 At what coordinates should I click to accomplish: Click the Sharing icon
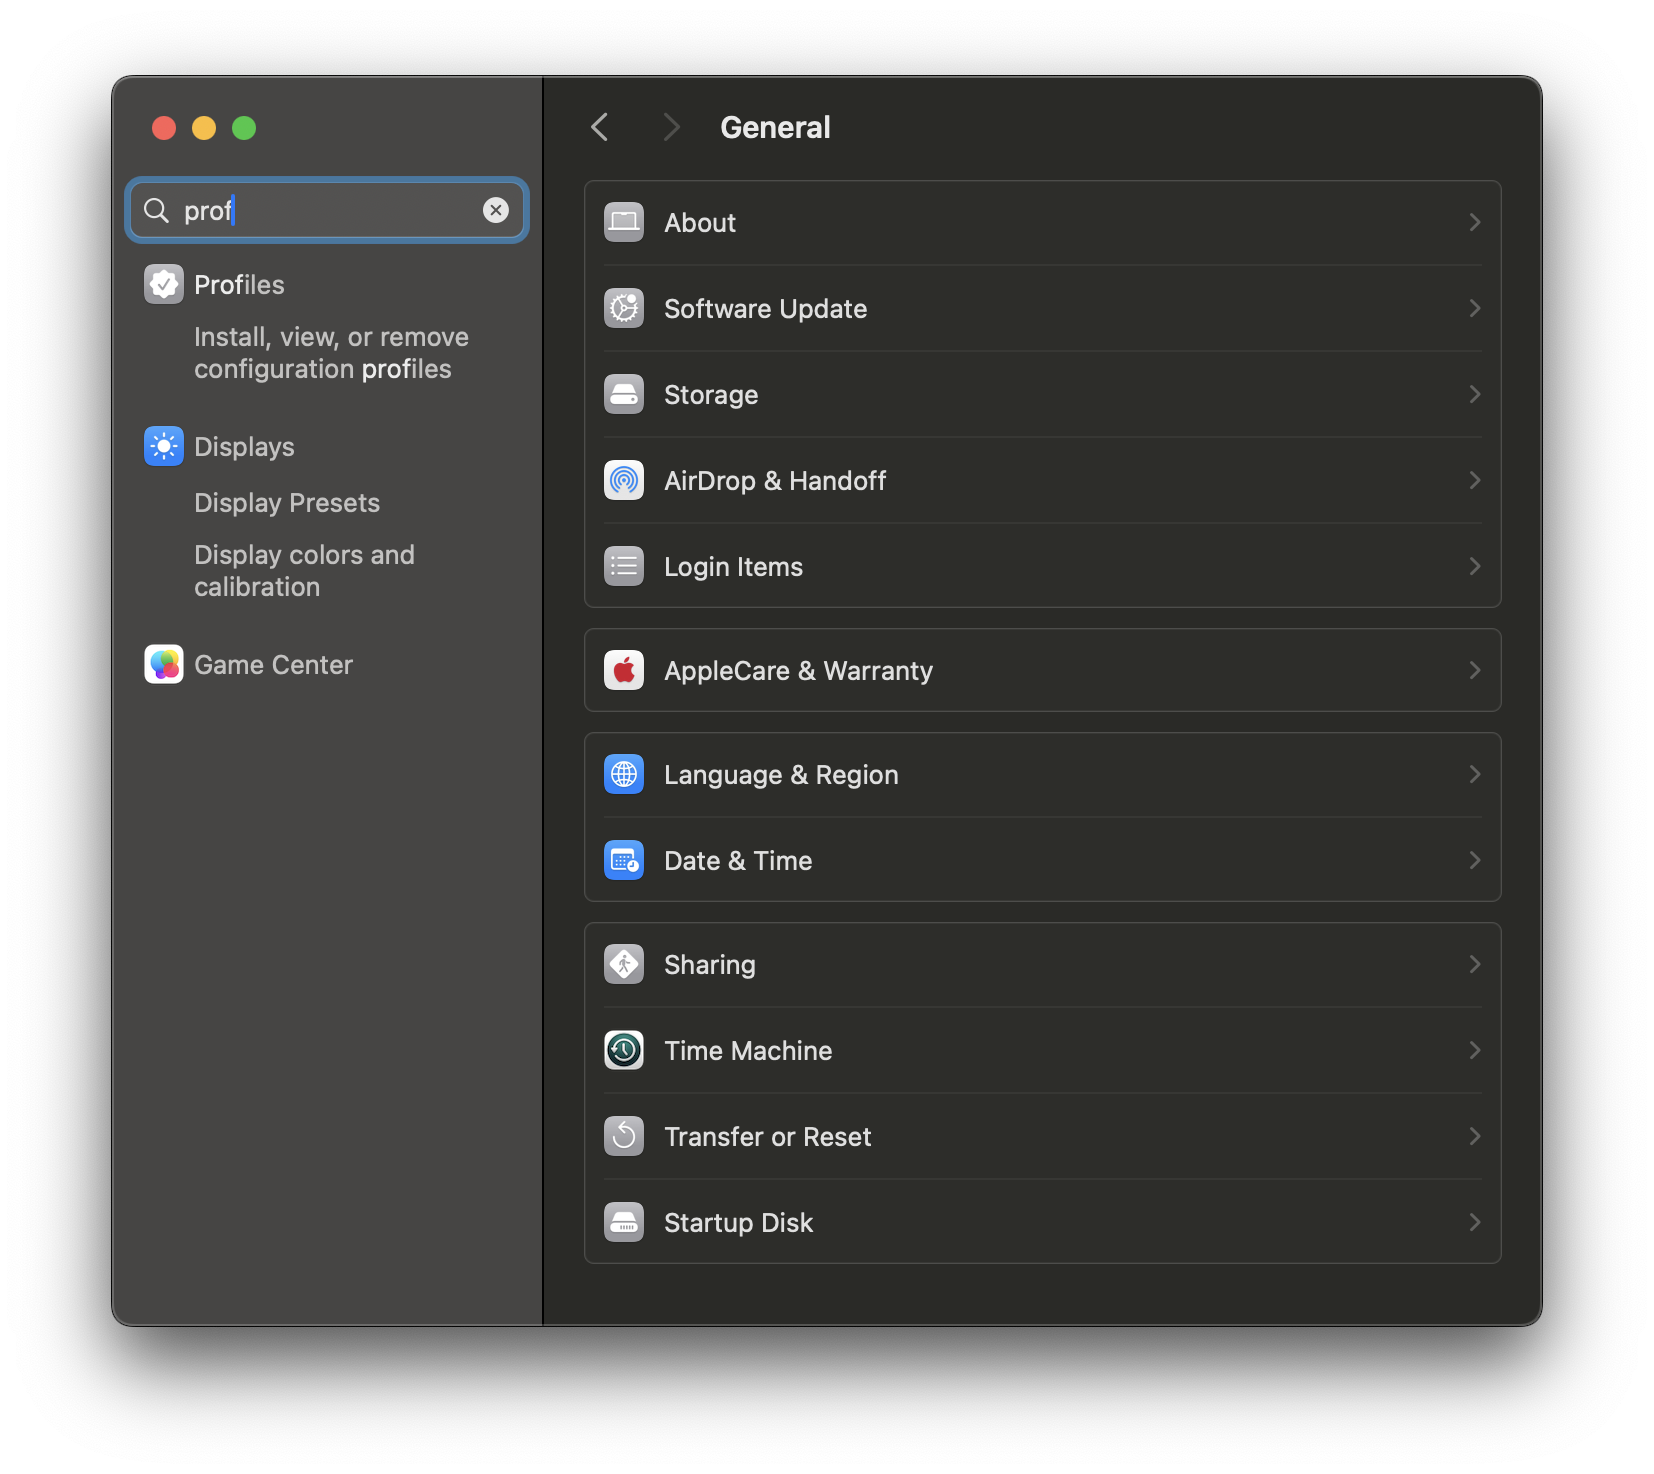tap(624, 964)
